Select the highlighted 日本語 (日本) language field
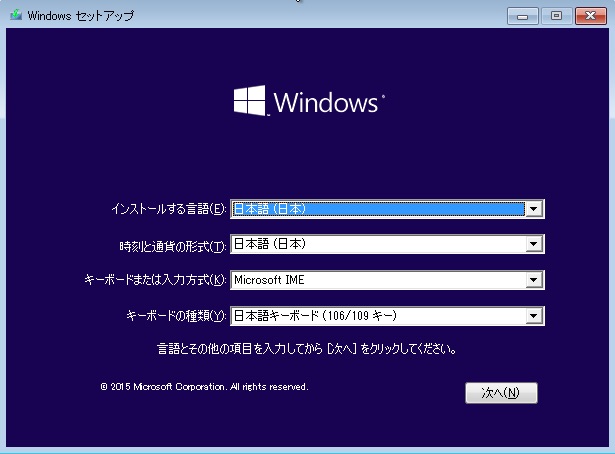This screenshot has height=454, width=615. coord(377,209)
